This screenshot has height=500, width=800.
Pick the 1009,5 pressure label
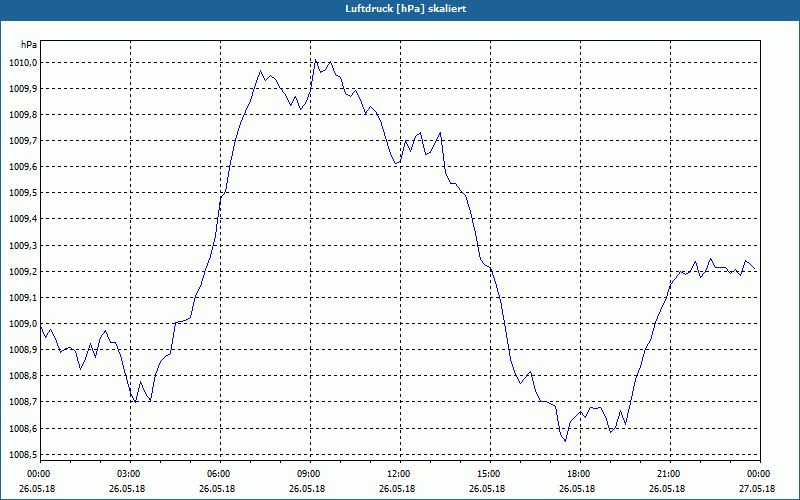coord(23,193)
